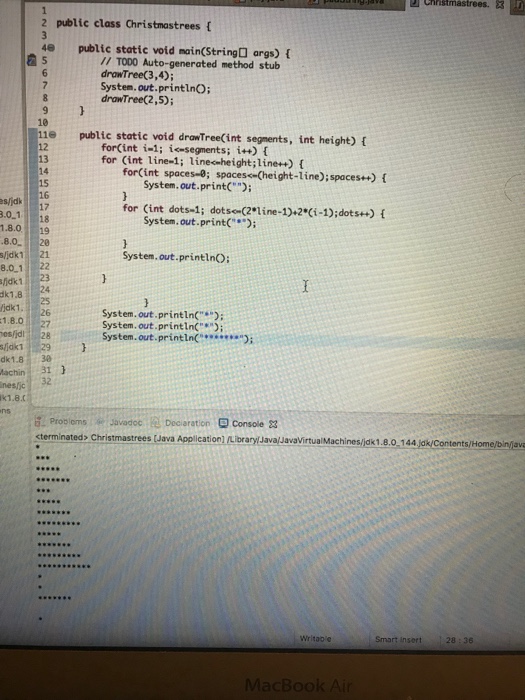Click the drawTree(int segments, int height) declaration
Image resolution: width=525 pixels, height=700 pixels.
tap(222, 138)
